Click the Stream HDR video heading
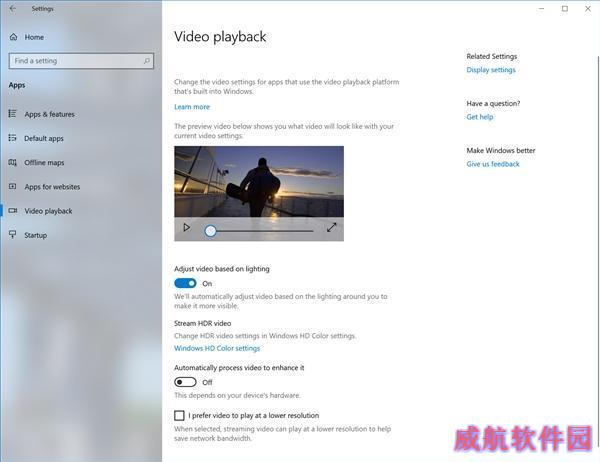 pos(202,323)
